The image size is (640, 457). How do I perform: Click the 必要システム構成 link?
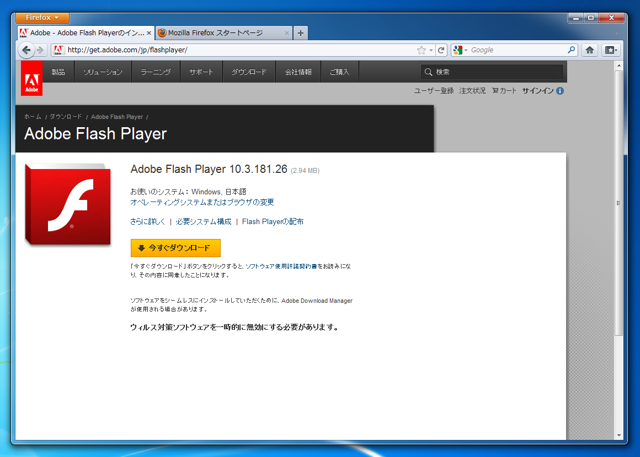tap(203, 222)
